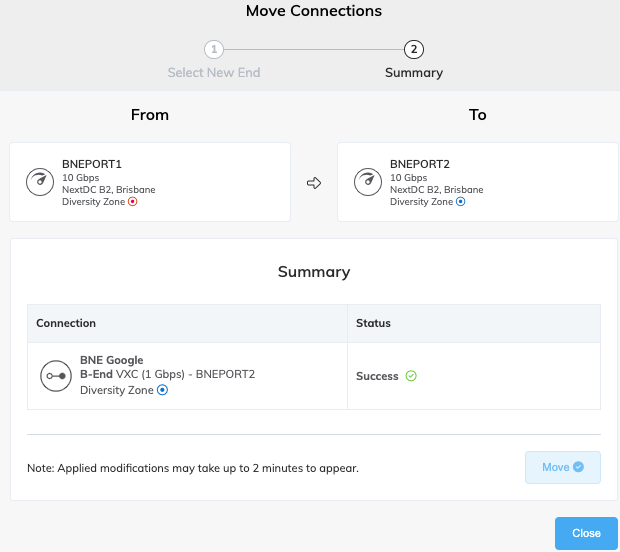Click the Connection column header

pos(66,324)
